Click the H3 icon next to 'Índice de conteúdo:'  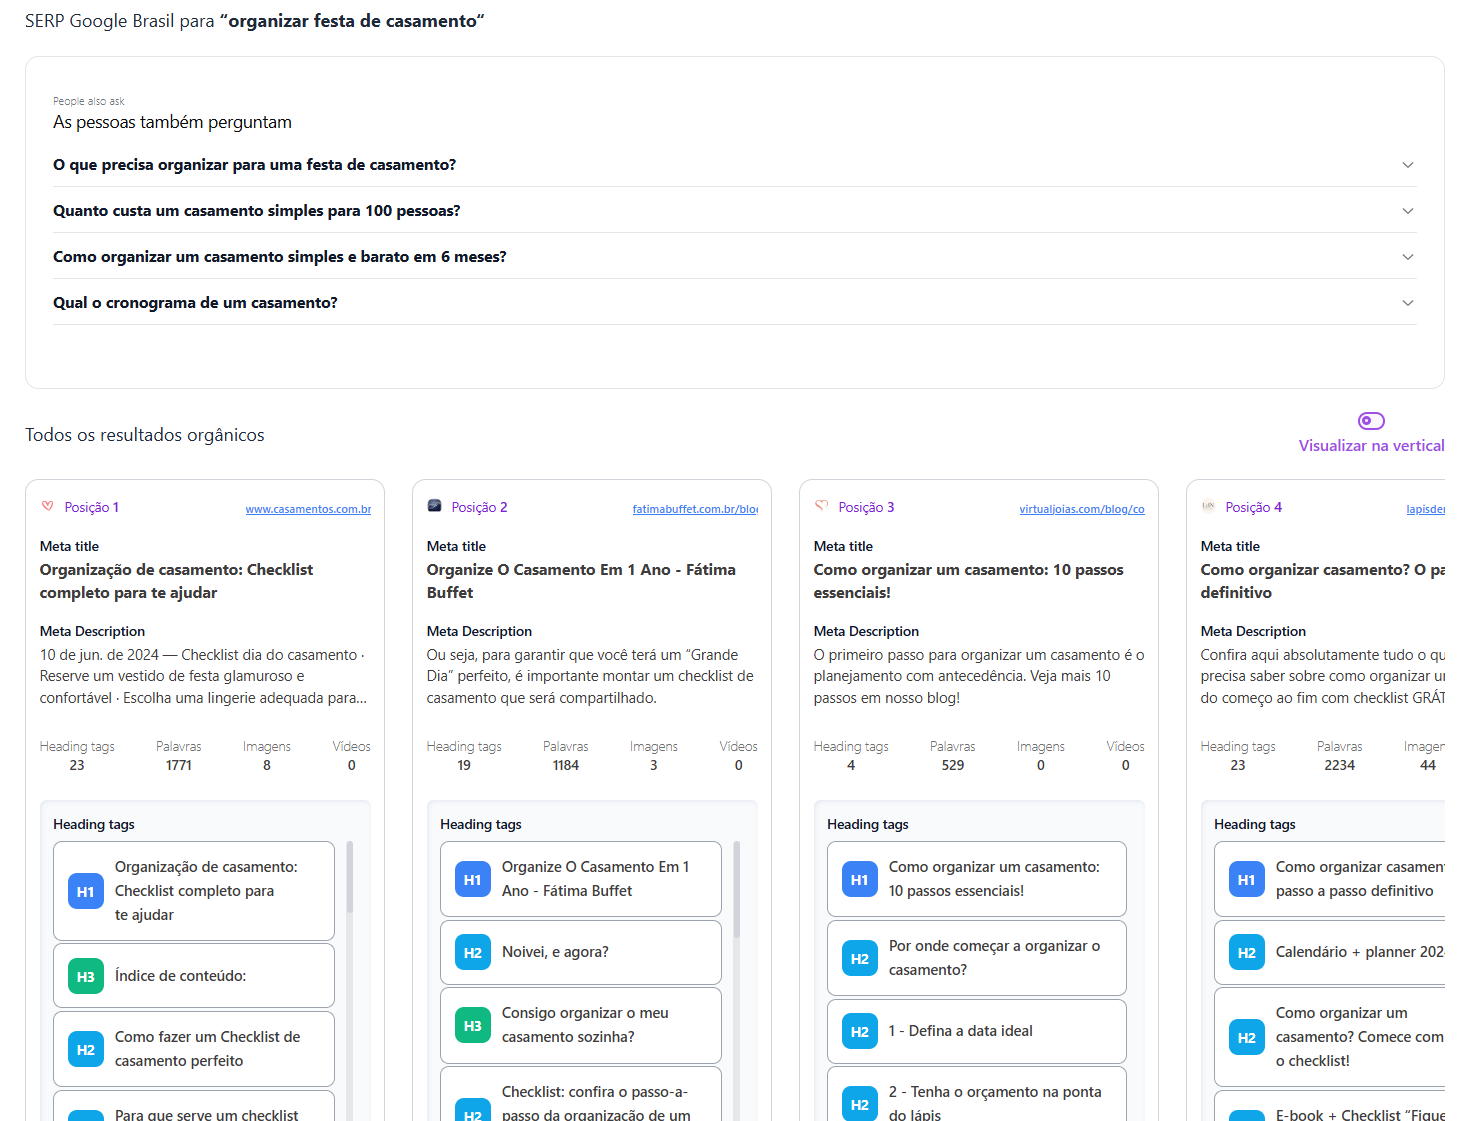coord(86,975)
